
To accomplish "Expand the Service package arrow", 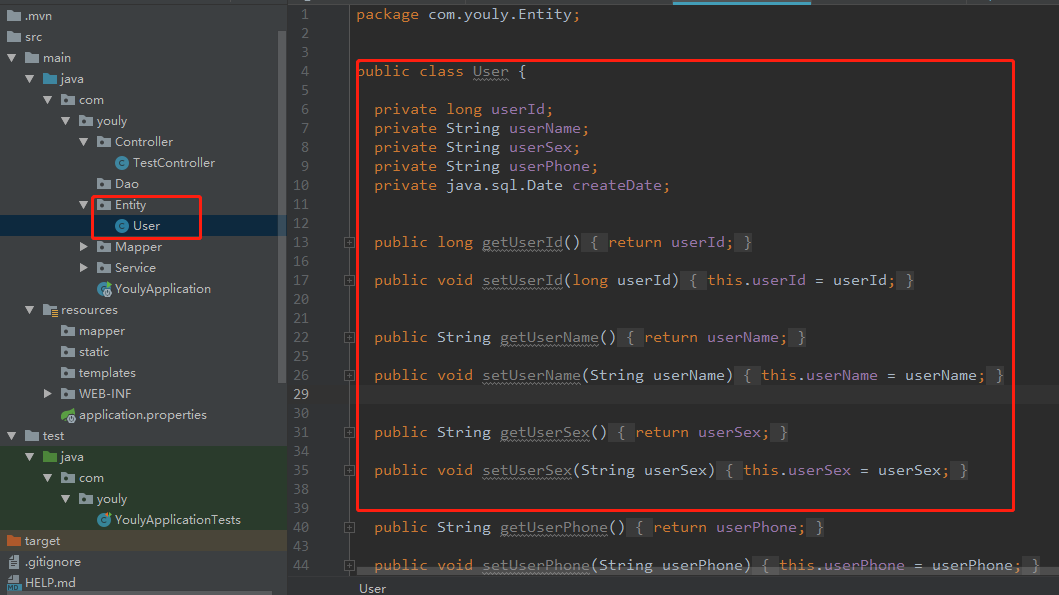I will [84, 268].
